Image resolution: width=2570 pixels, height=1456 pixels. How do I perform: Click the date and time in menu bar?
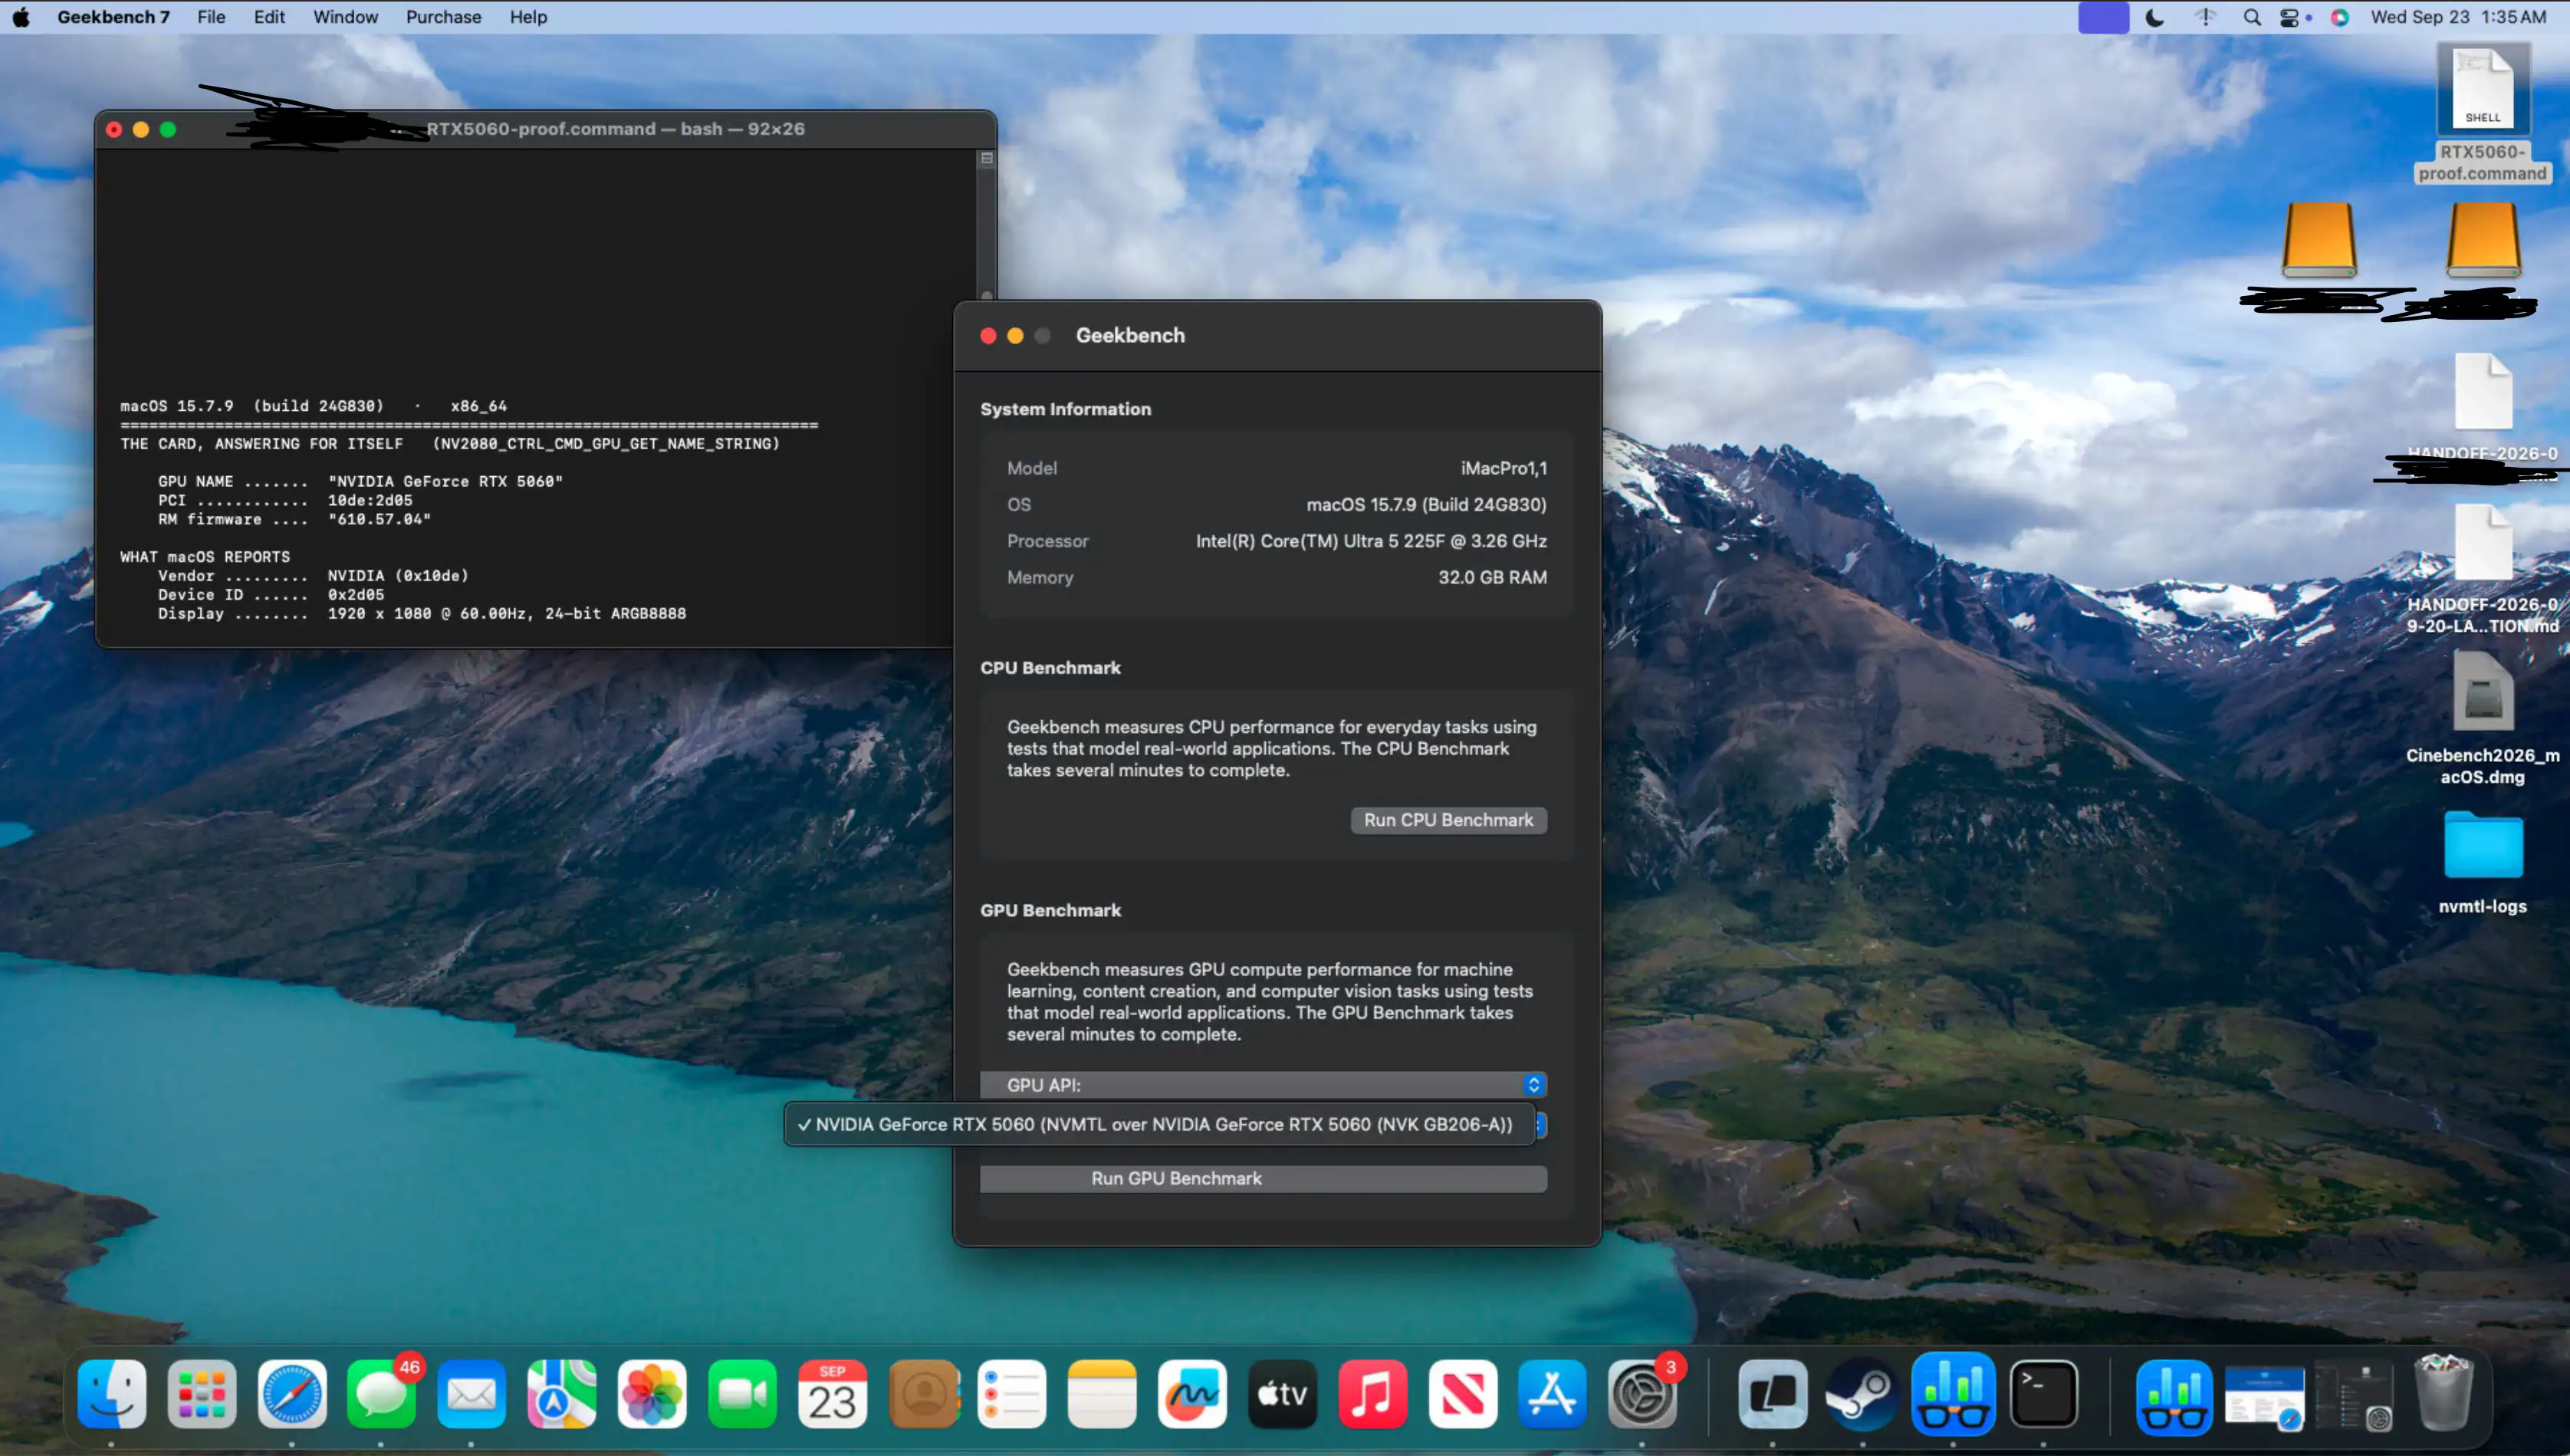coord(2458,17)
